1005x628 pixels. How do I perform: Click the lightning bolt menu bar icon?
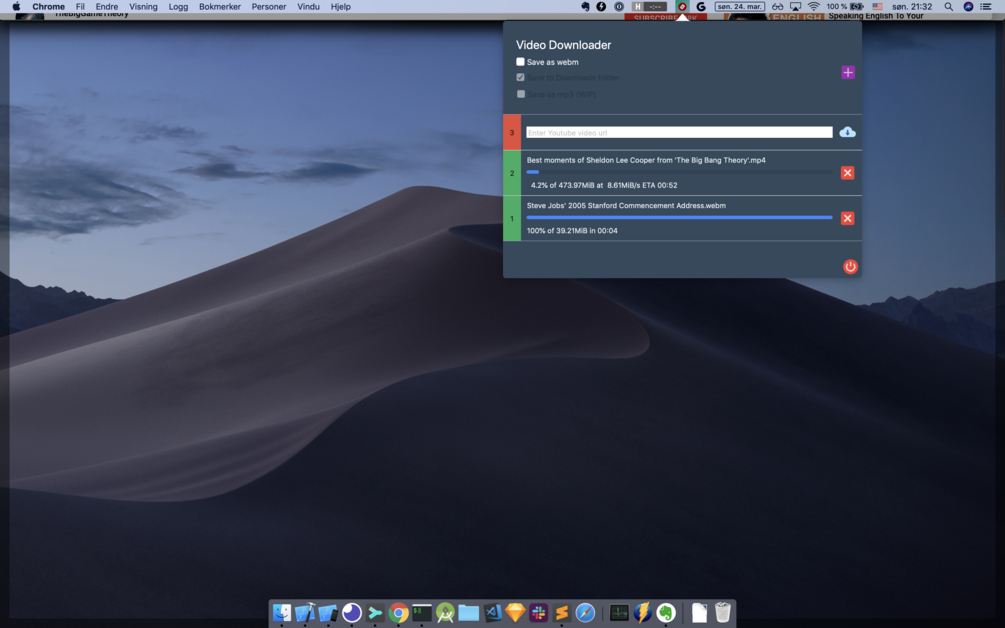tap(601, 6)
